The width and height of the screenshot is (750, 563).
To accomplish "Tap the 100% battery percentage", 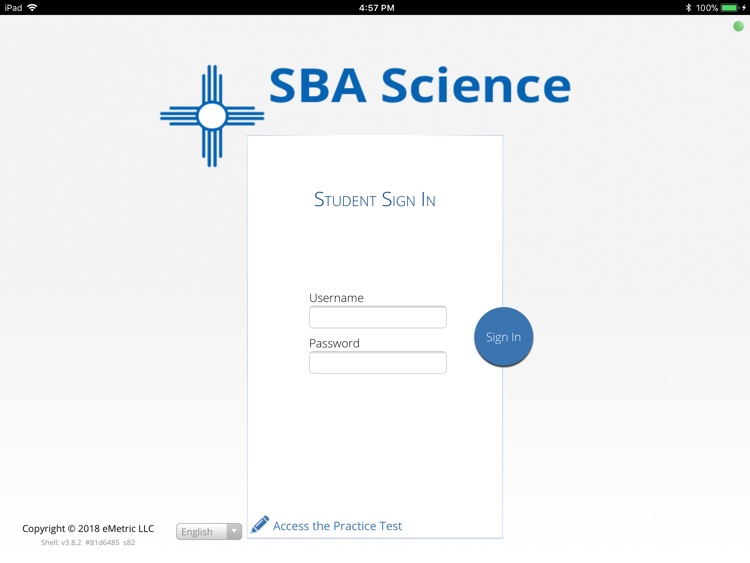I will click(x=707, y=8).
